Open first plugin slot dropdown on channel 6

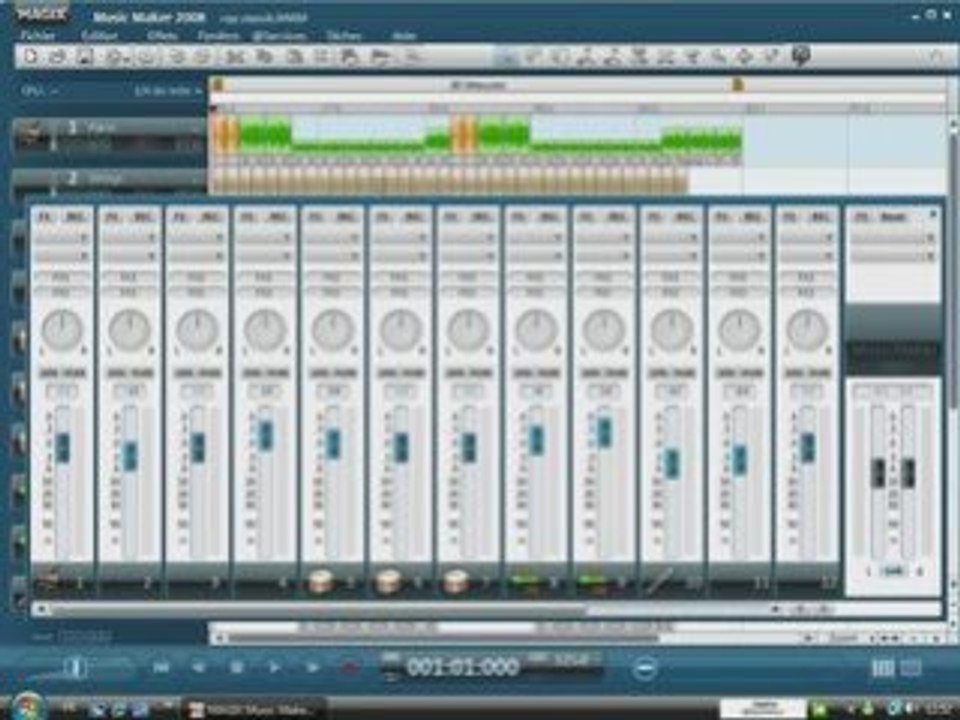(x=400, y=238)
